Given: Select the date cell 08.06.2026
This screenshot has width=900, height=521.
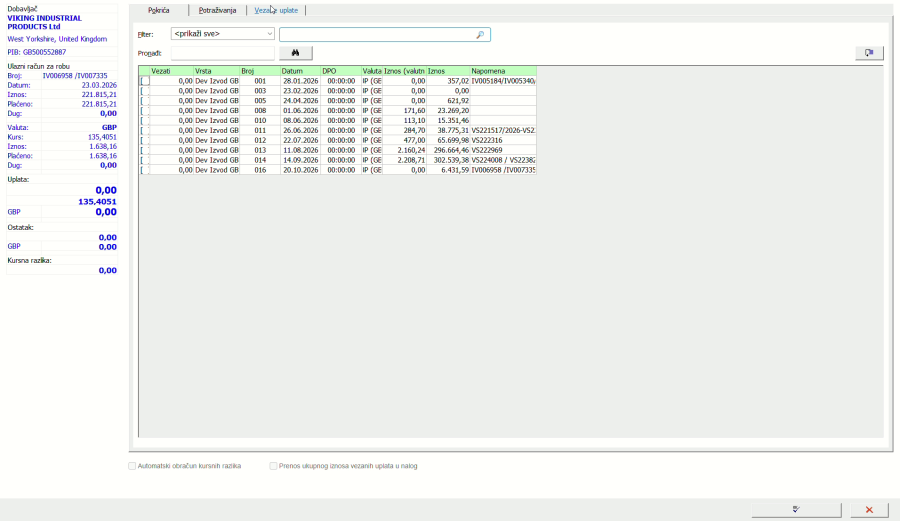Looking at the screenshot, I should pyautogui.click(x=300, y=120).
